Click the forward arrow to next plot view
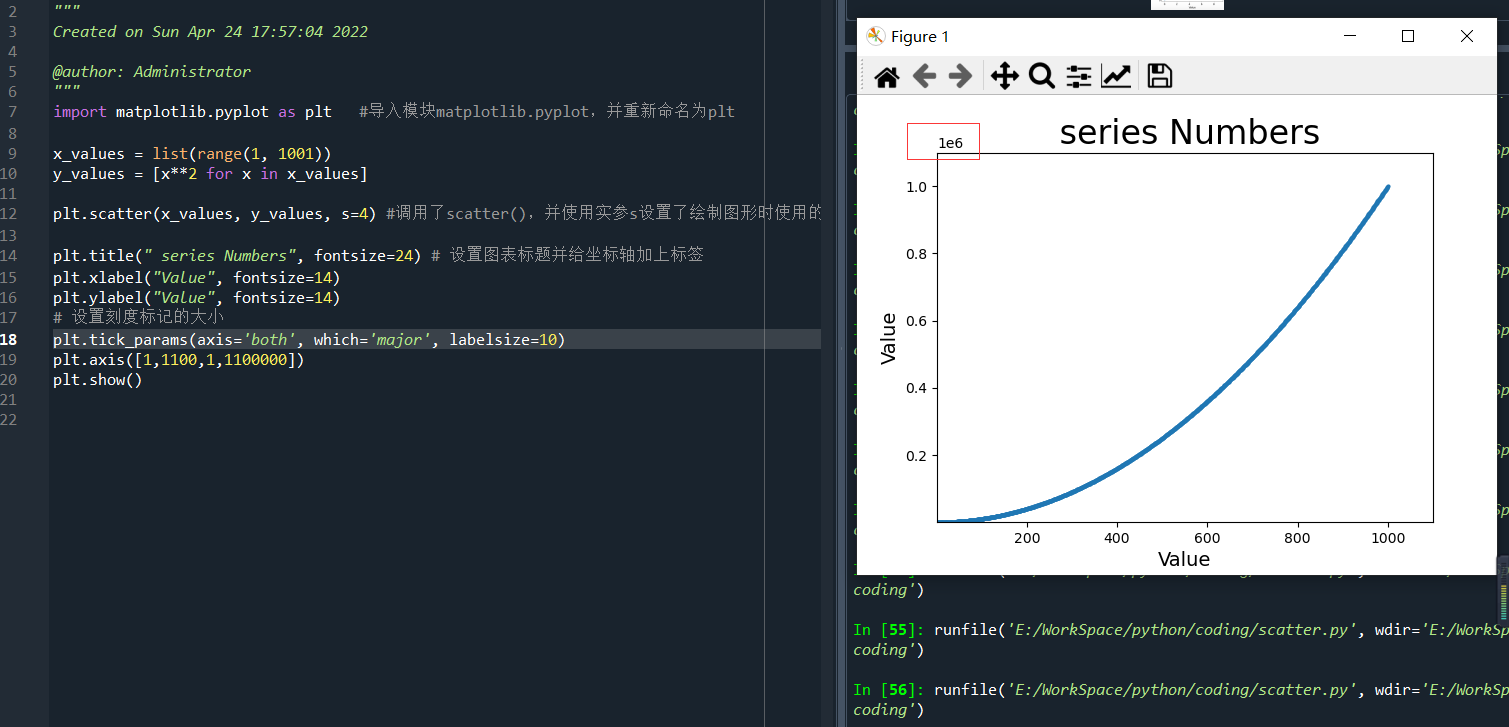The height and width of the screenshot is (727, 1509). coord(962,75)
